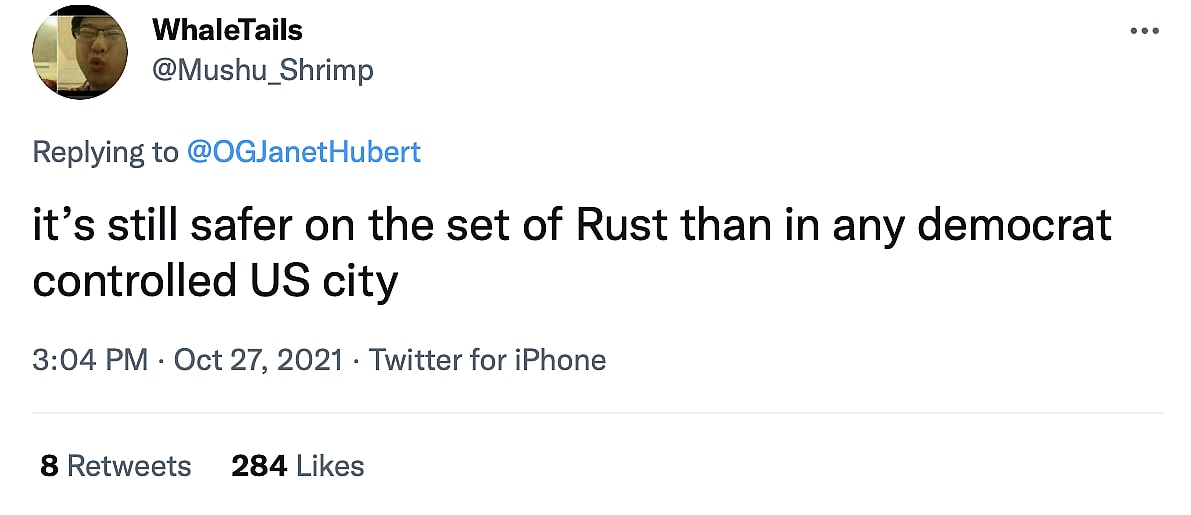The image size is (1191, 515).
Task: Click the tweet text's first line
Action: click(571, 226)
